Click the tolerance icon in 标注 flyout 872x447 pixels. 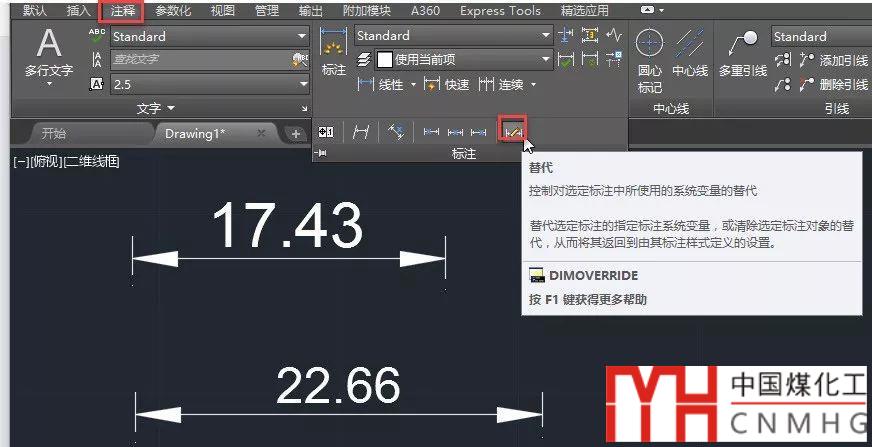(326, 132)
